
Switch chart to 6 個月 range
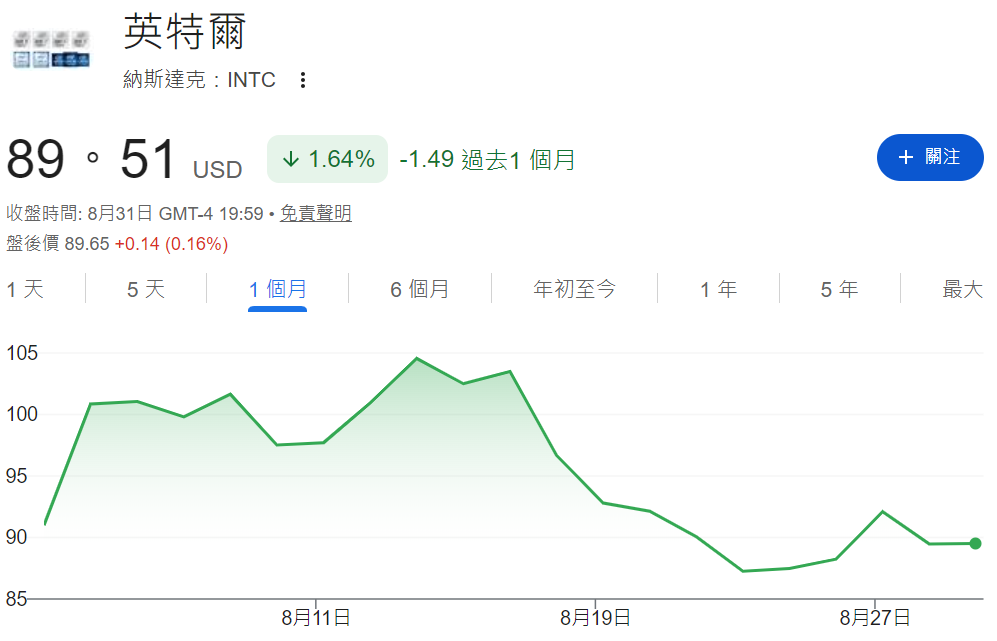point(420,289)
